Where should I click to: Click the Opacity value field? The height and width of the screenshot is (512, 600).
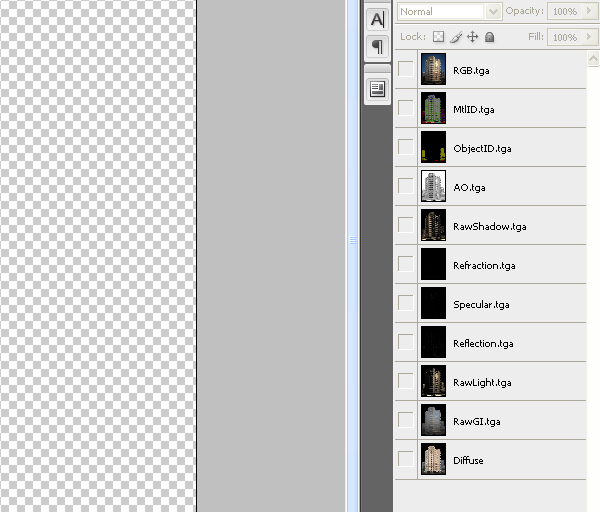(x=564, y=12)
